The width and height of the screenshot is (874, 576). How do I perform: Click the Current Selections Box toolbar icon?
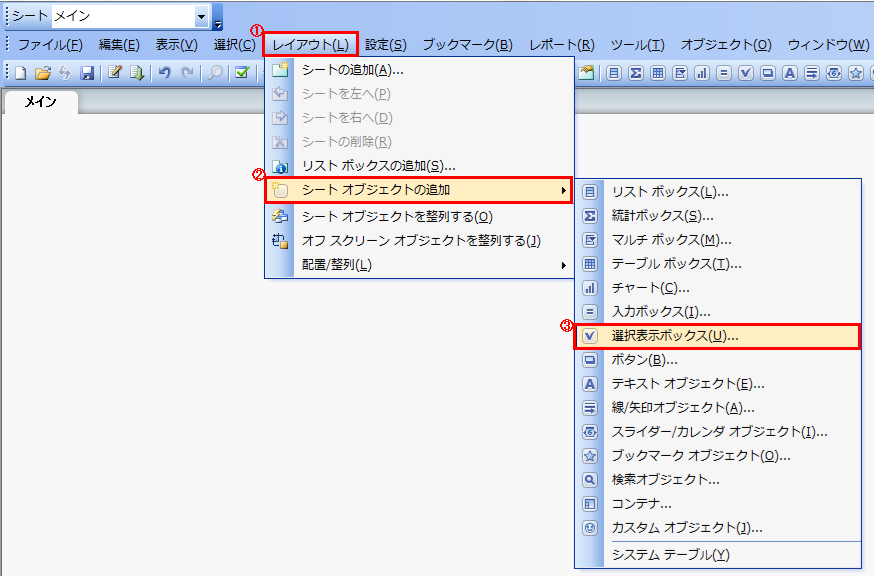click(x=746, y=73)
